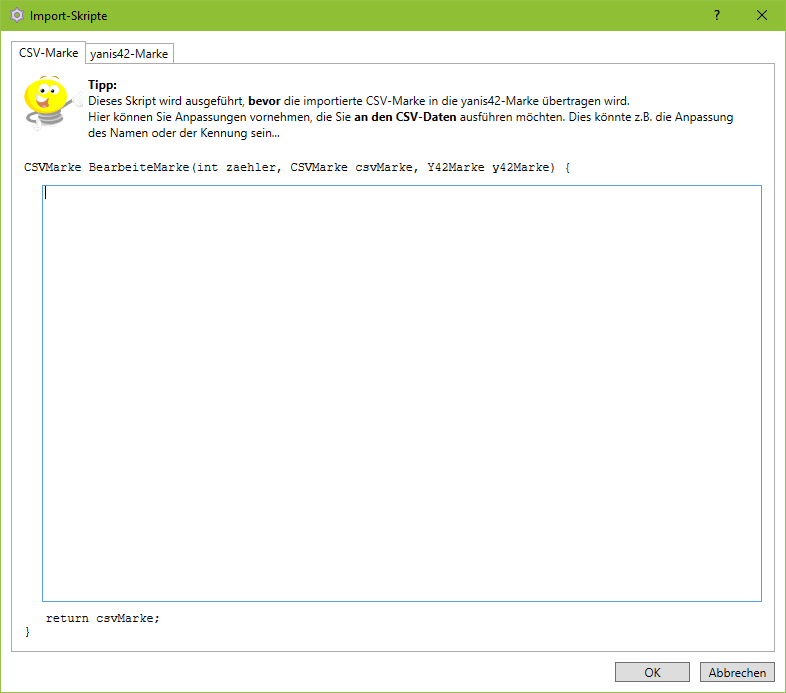
Task: Cancel the dialog with Abbrechen
Action: [x=737, y=673]
